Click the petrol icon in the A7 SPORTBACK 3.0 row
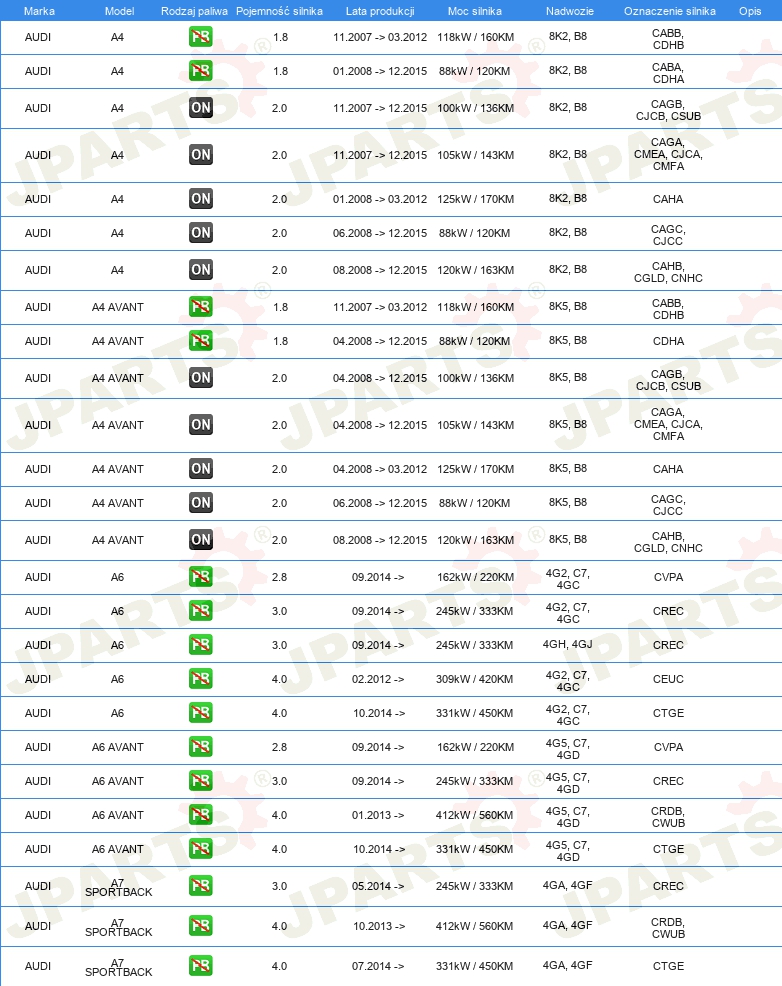The height and width of the screenshot is (986, 782). point(201,886)
